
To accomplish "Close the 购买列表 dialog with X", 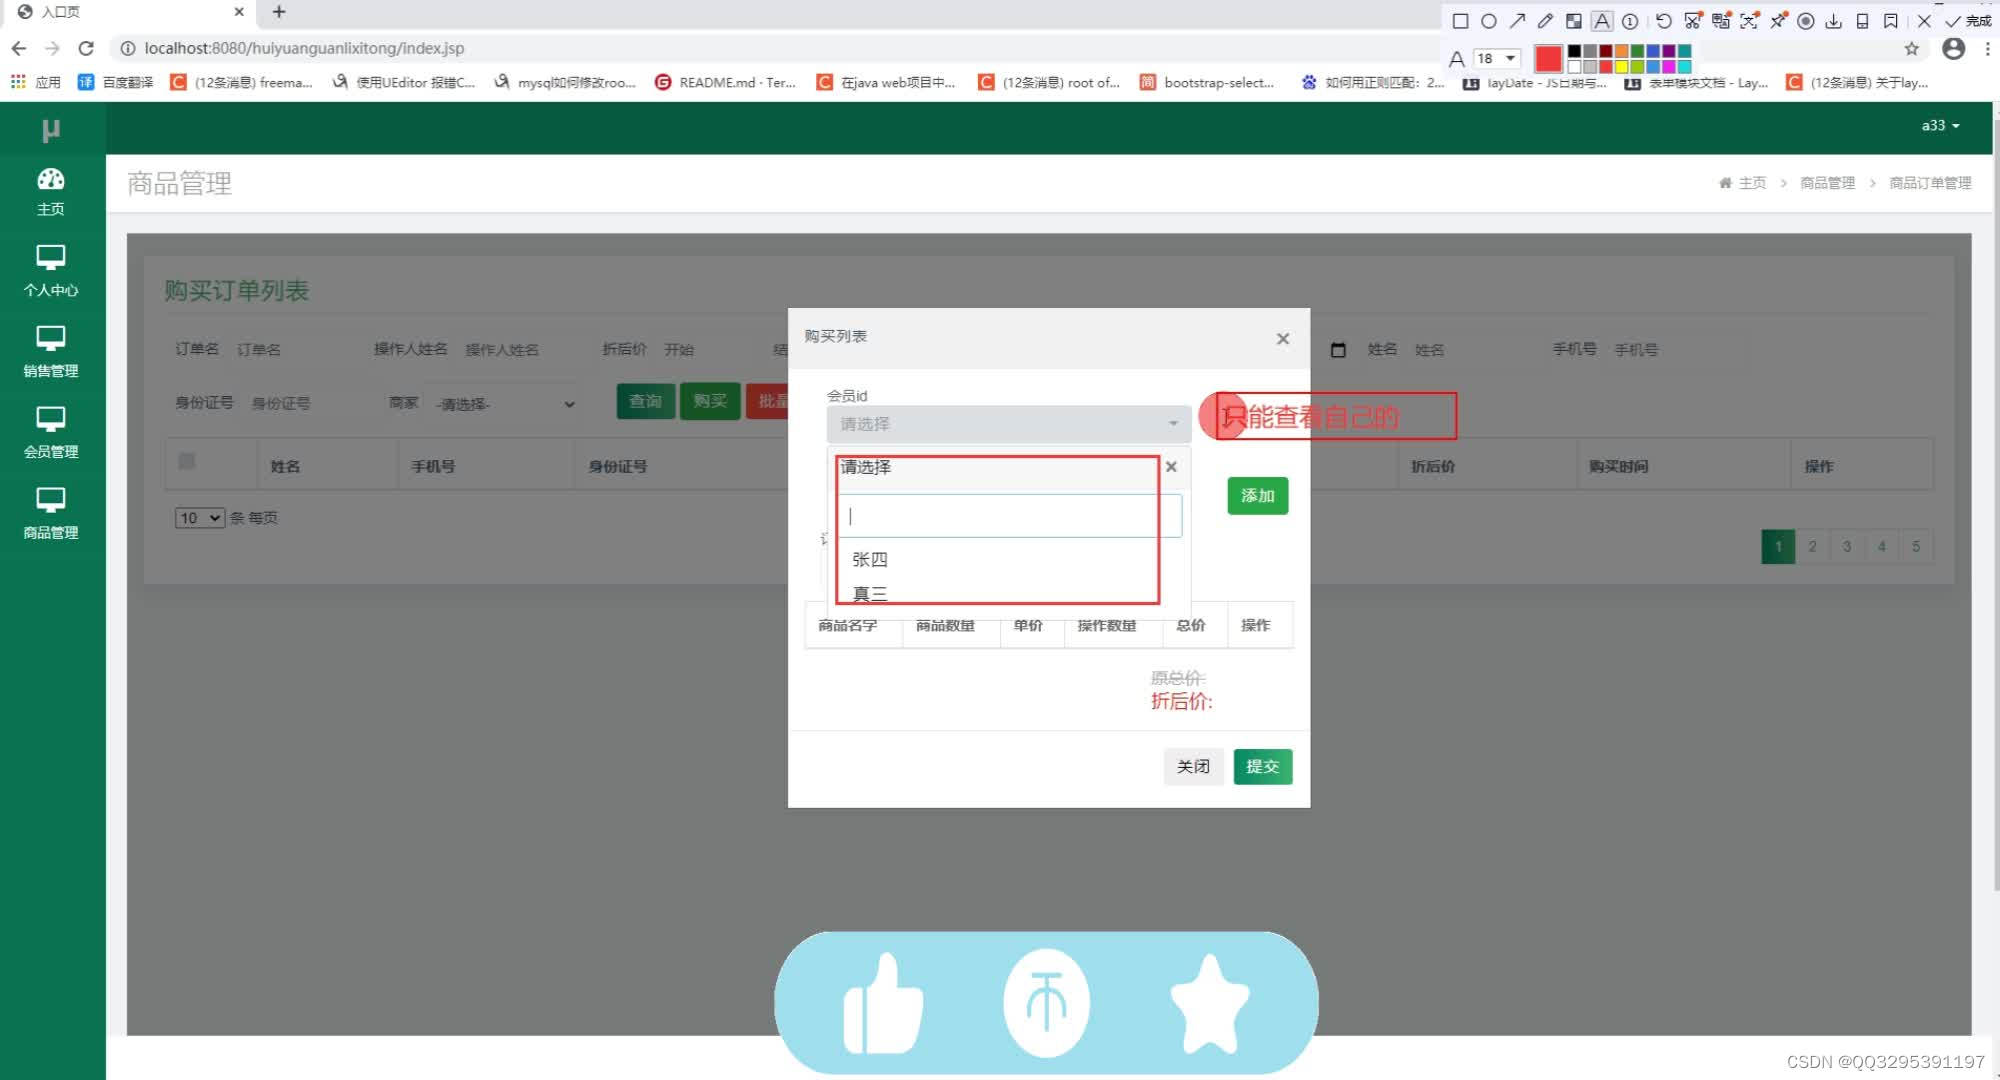I will pos(1283,339).
